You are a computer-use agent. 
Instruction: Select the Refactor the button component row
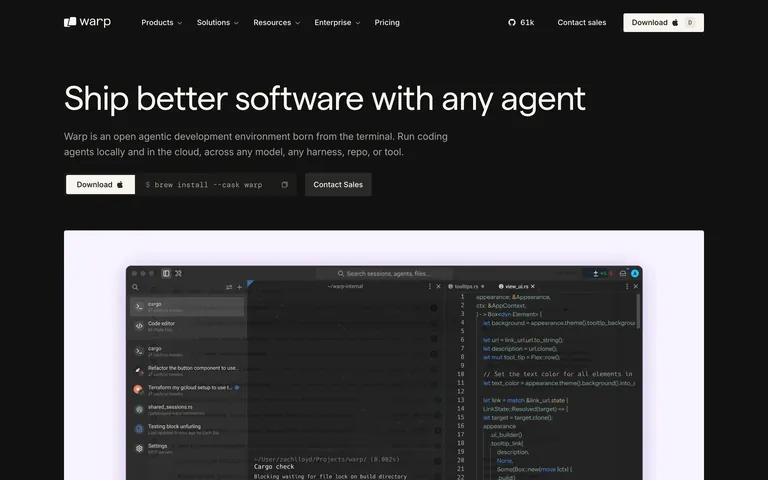pyautogui.click(x=188, y=370)
